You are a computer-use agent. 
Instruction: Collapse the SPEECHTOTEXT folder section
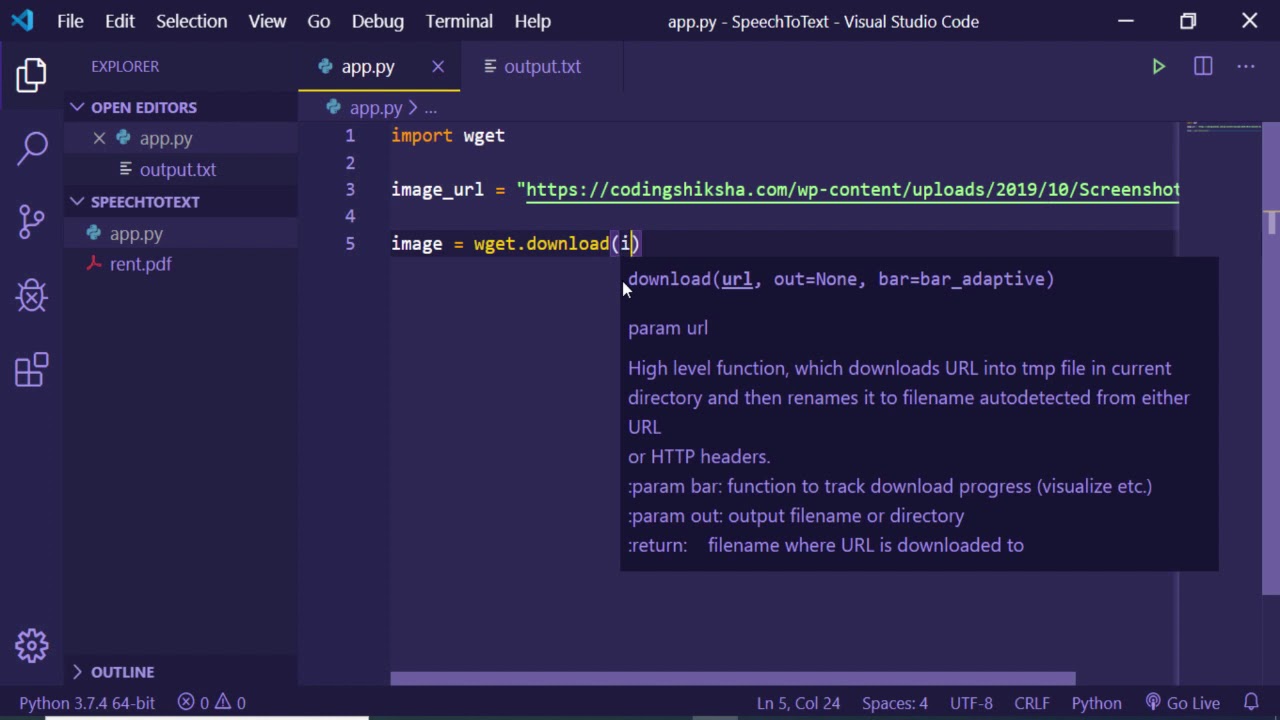(144, 202)
